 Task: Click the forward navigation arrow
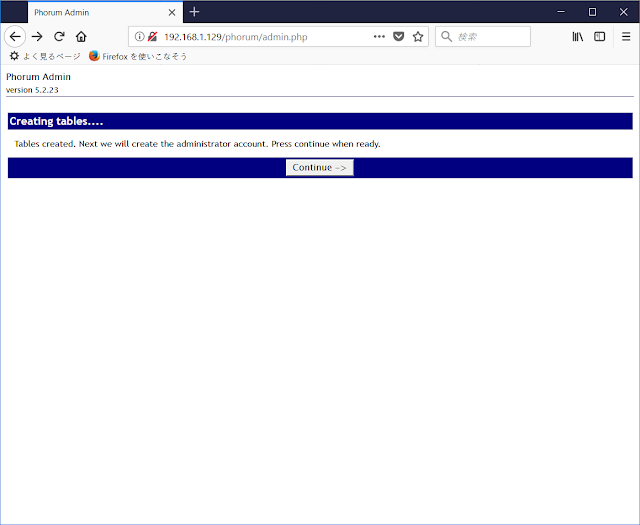37,37
